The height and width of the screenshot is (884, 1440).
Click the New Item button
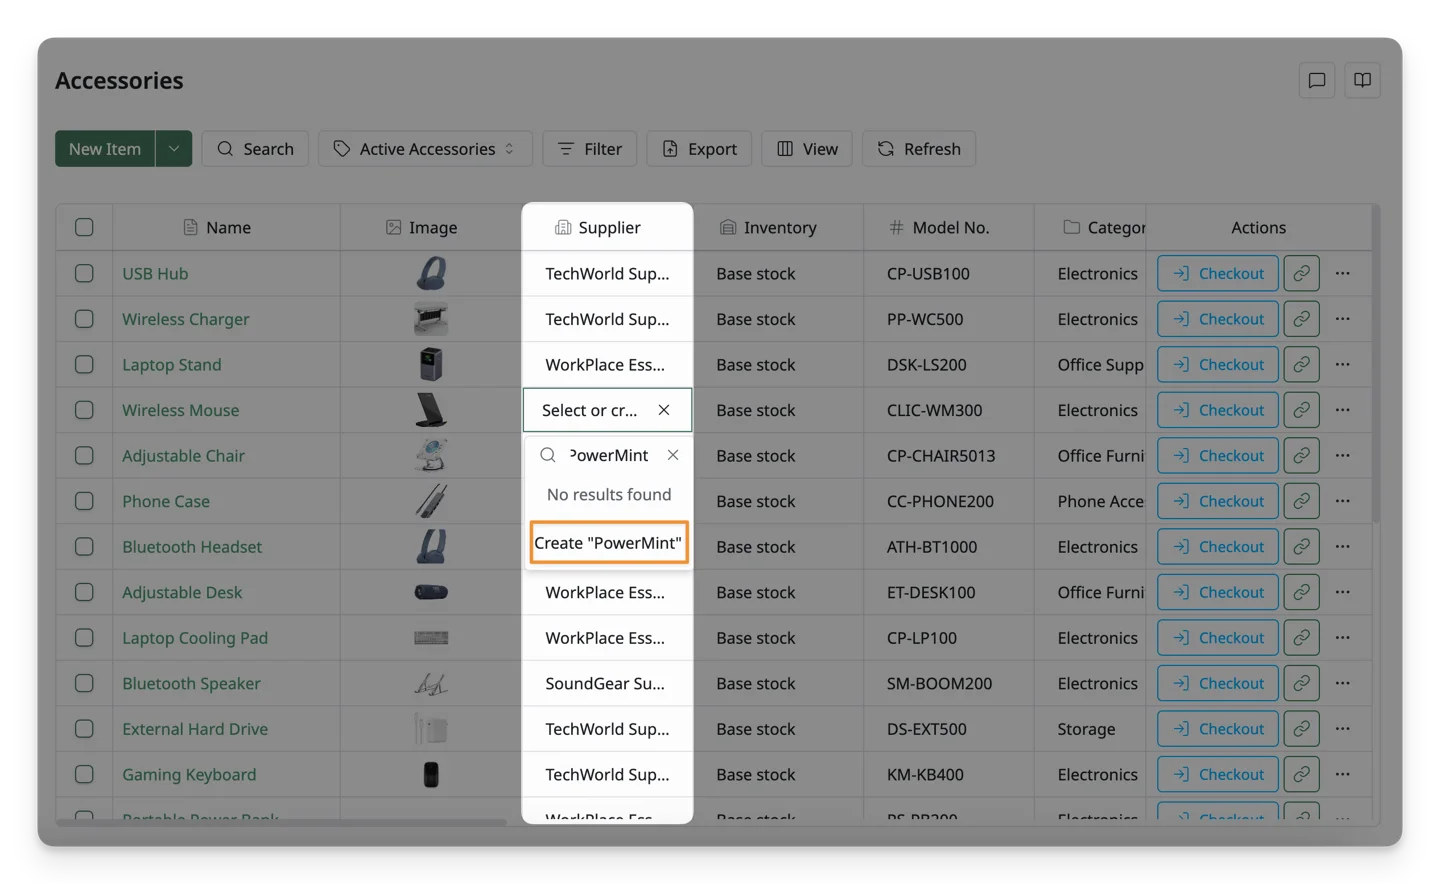pyautogui.click(x=105, y=149)
